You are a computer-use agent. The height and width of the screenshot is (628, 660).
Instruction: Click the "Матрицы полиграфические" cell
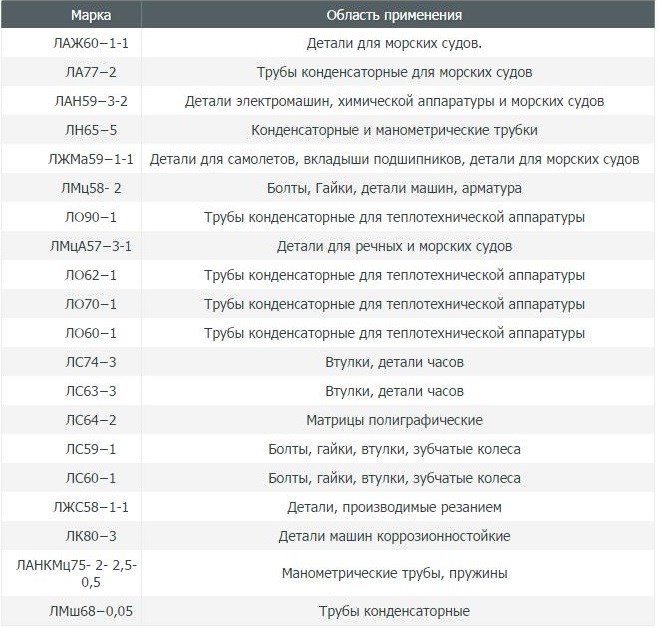[x=394, y=420]
